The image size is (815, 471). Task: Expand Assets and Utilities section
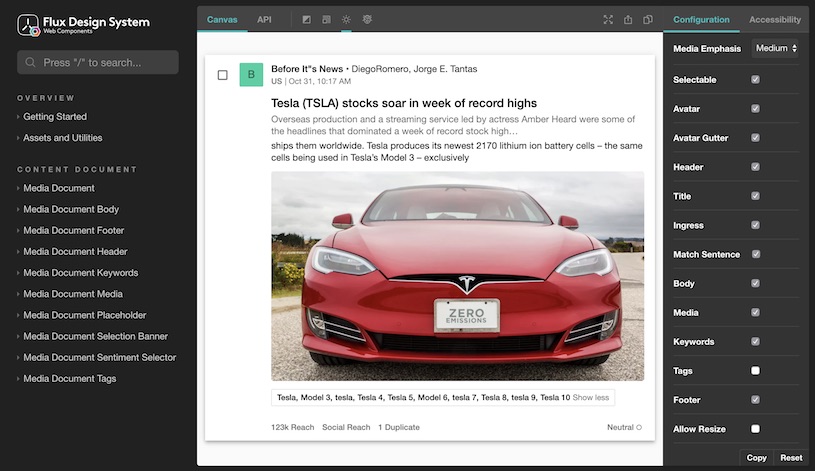[x=62, y=138]
